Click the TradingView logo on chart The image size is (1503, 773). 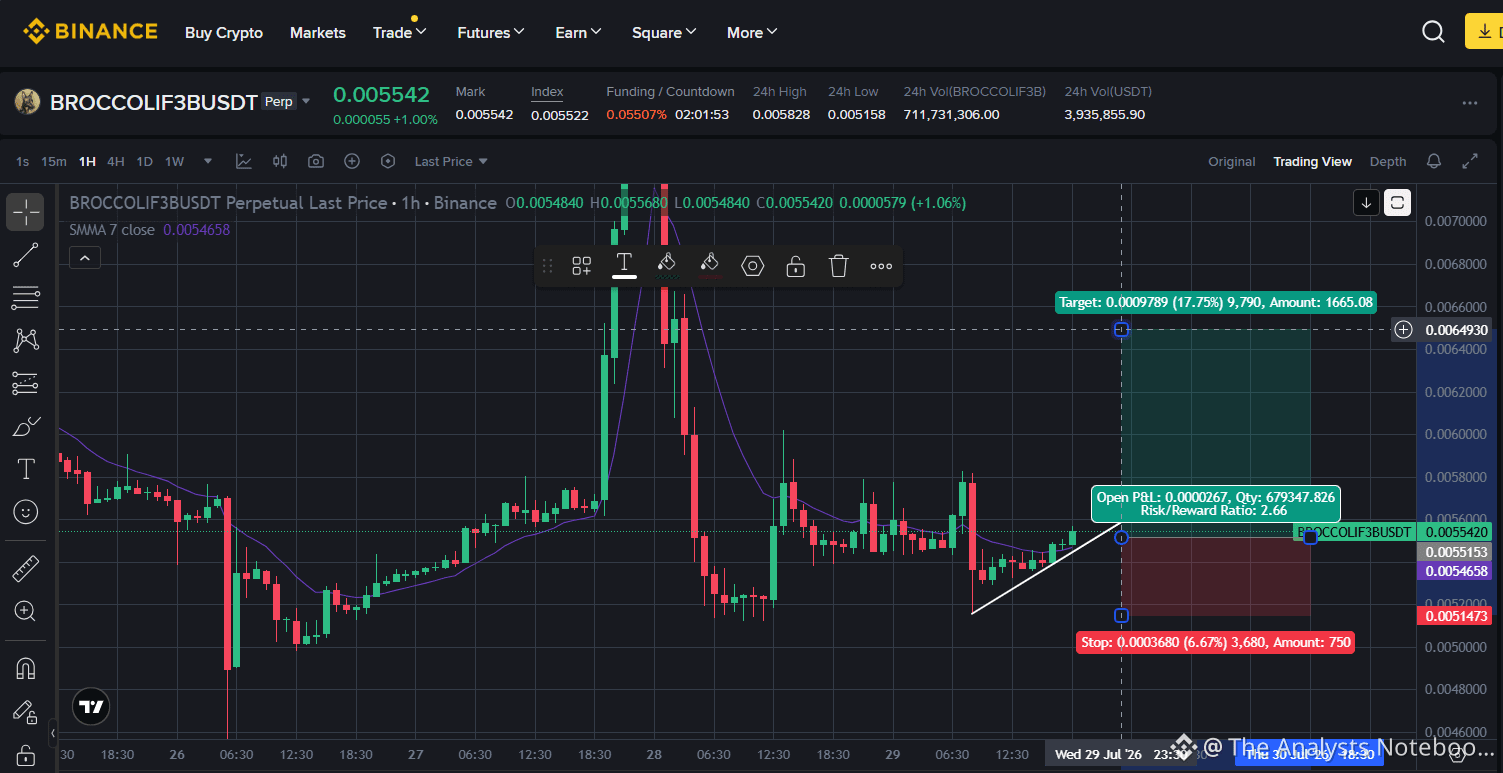click(x=91, y=707)
